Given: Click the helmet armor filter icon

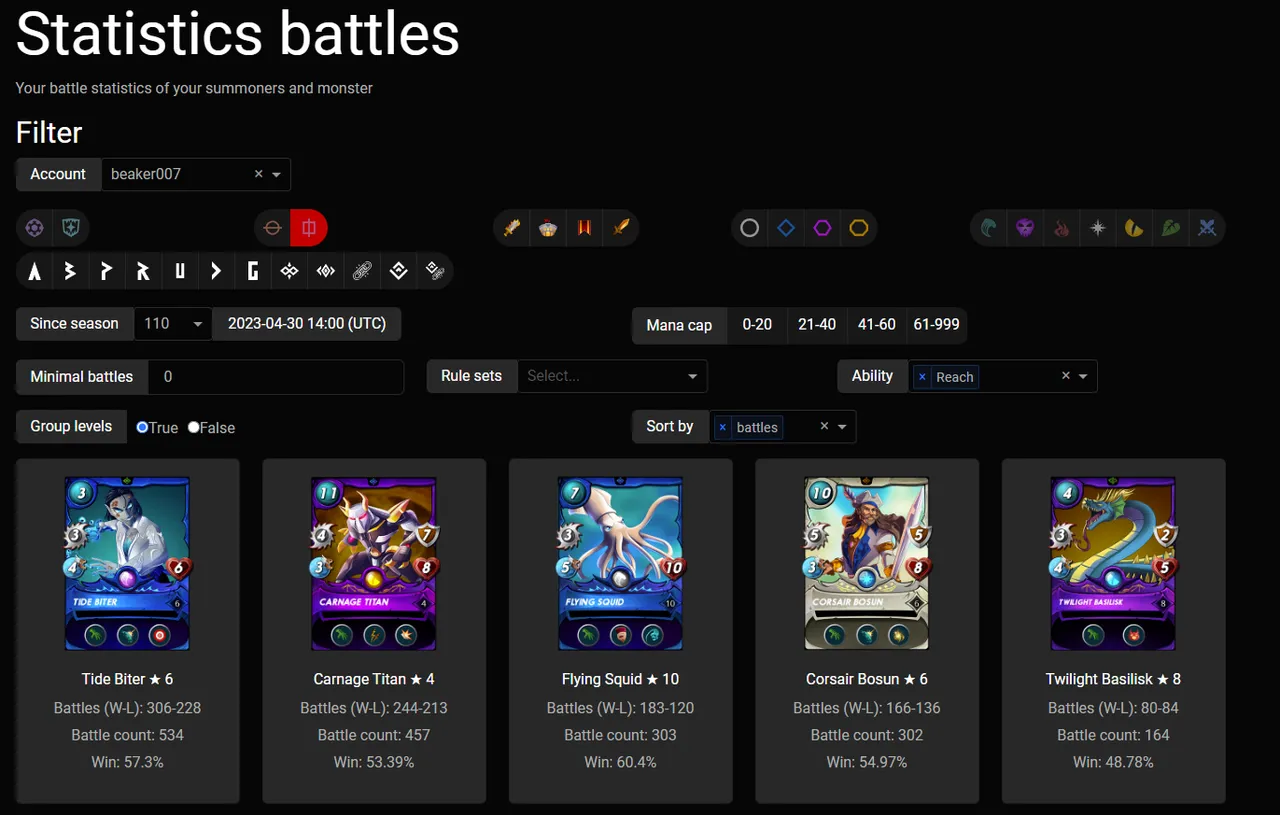Looking at the screenshot, I should tap(548, 228).
